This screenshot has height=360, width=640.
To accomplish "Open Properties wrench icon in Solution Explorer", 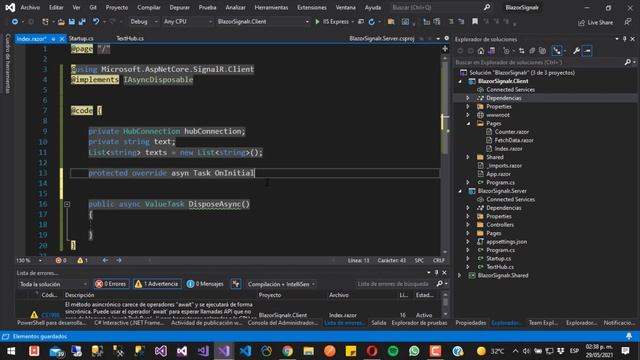I will tap(576, 51).
